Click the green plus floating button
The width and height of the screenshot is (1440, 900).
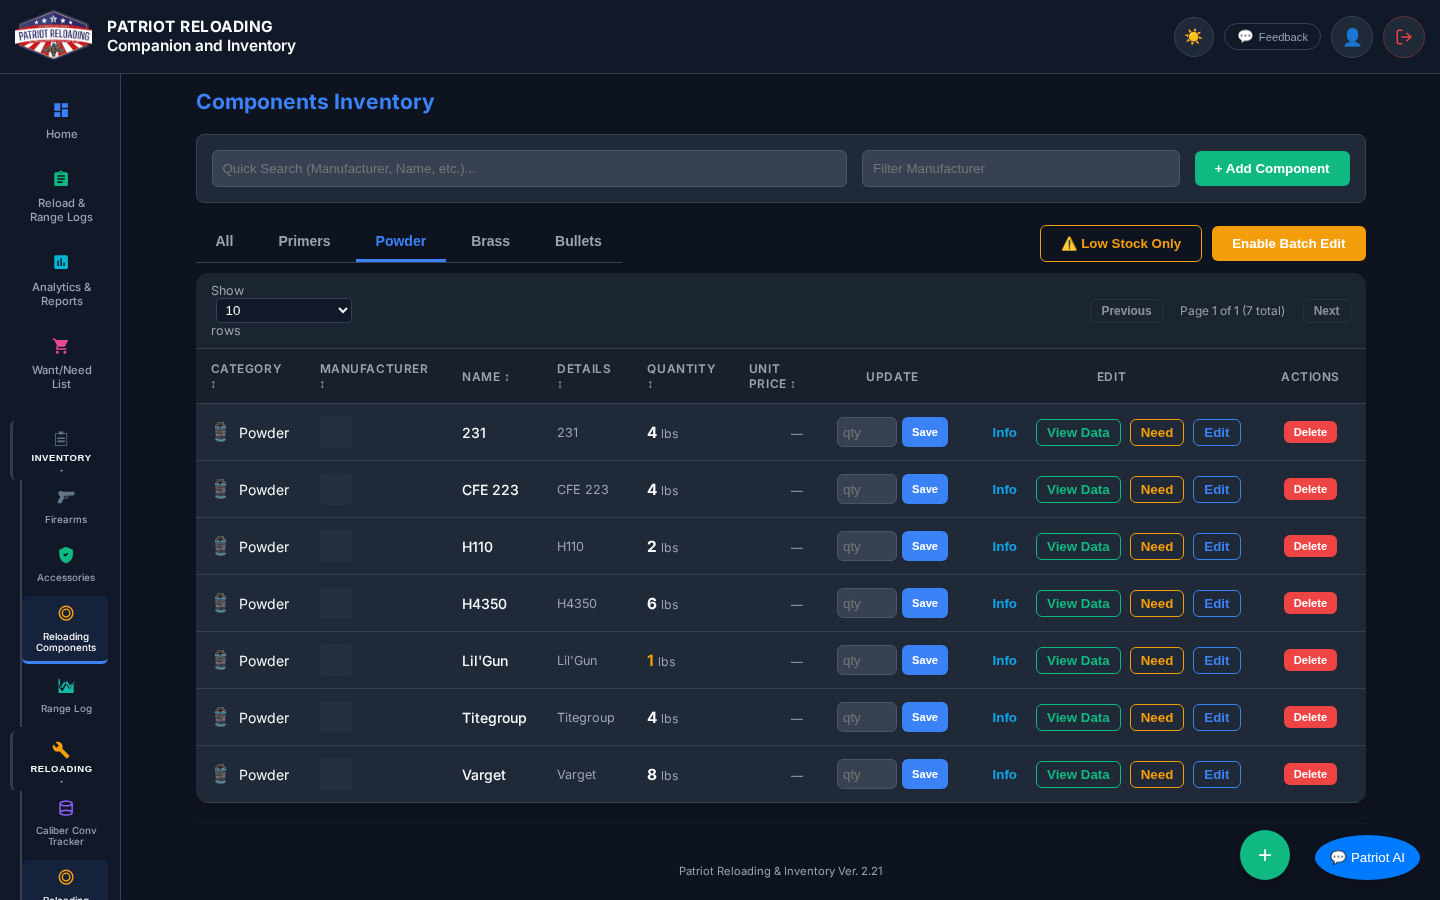1265,855
